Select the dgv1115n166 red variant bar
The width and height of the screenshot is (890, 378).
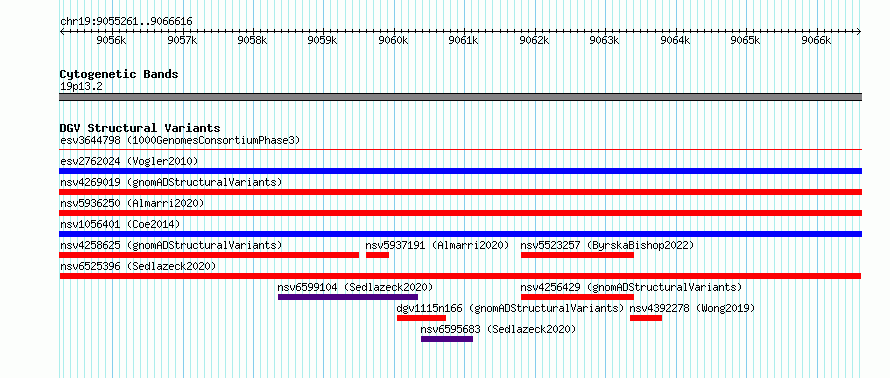[x=421, y=318]
